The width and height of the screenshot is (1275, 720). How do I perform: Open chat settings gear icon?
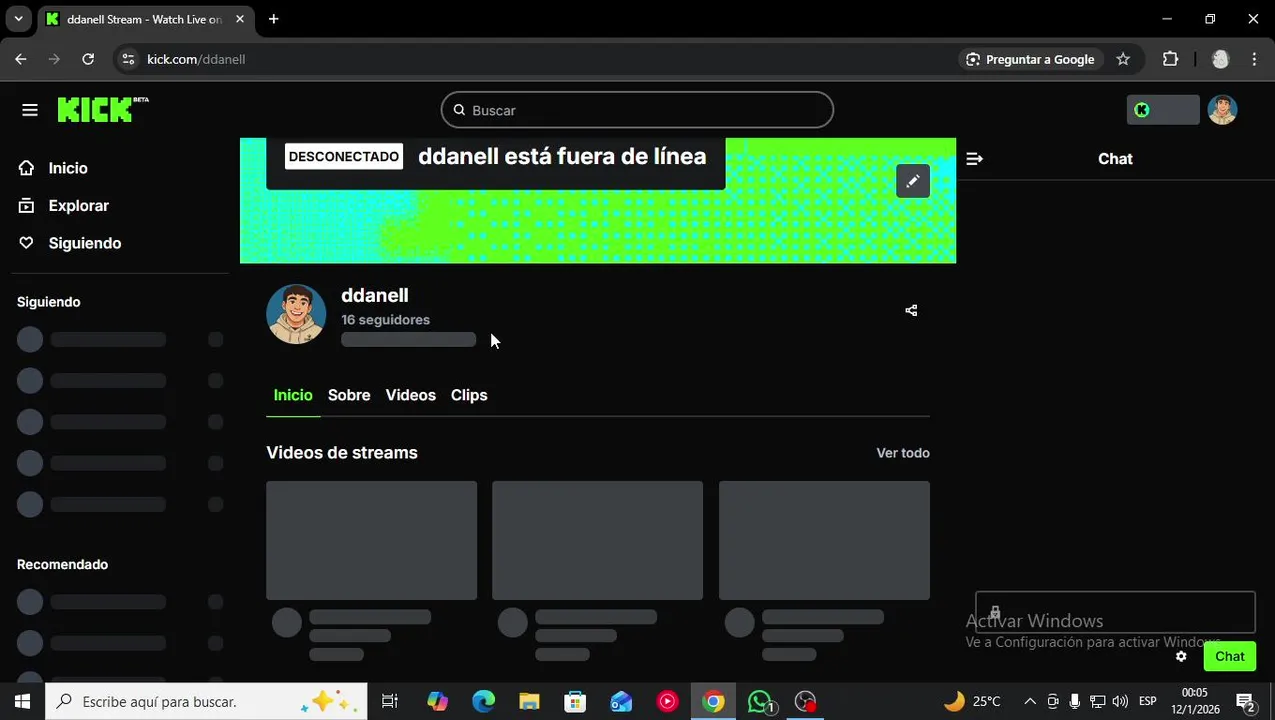point(1181,656)
